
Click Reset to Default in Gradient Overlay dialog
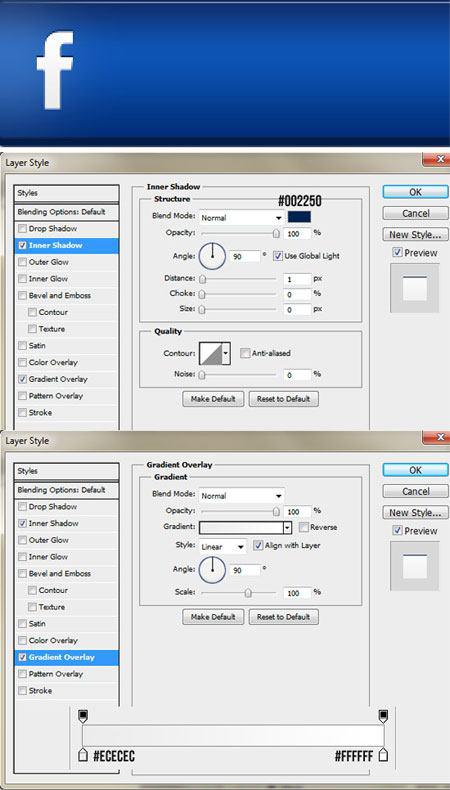tap(283, 617)
